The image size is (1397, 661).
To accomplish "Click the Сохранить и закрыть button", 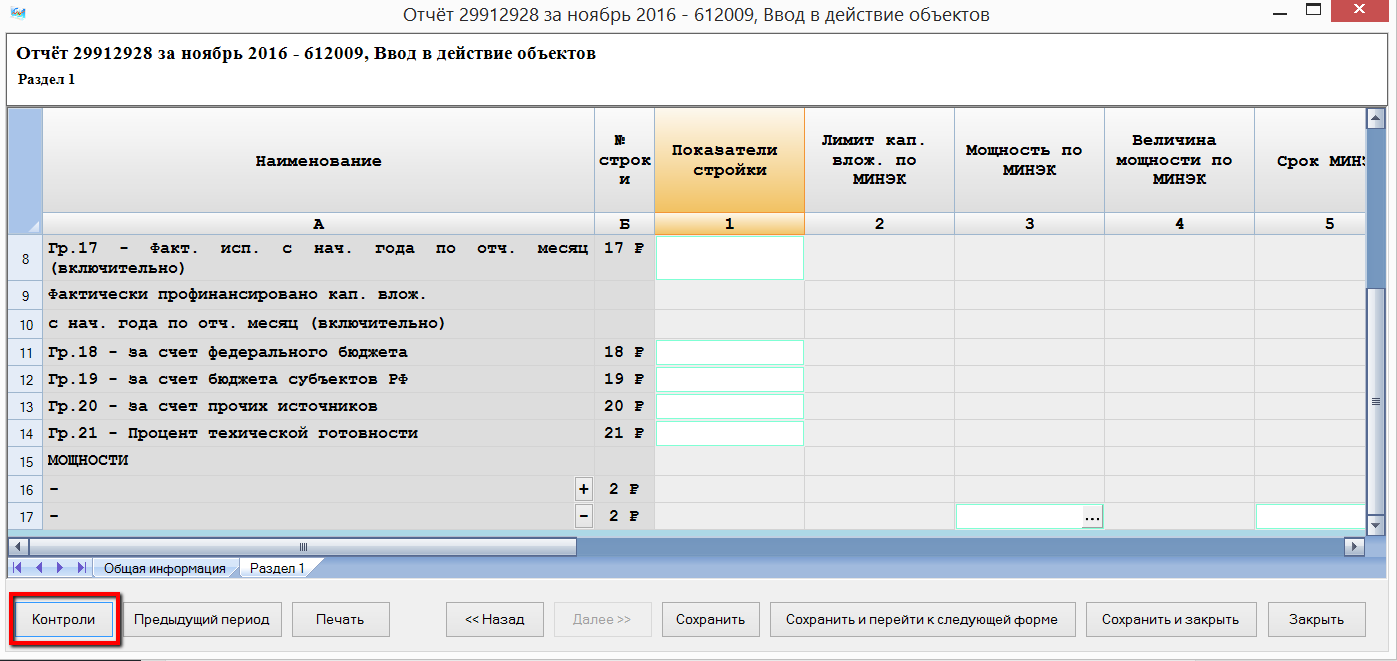I will (x=1171, y=619).
